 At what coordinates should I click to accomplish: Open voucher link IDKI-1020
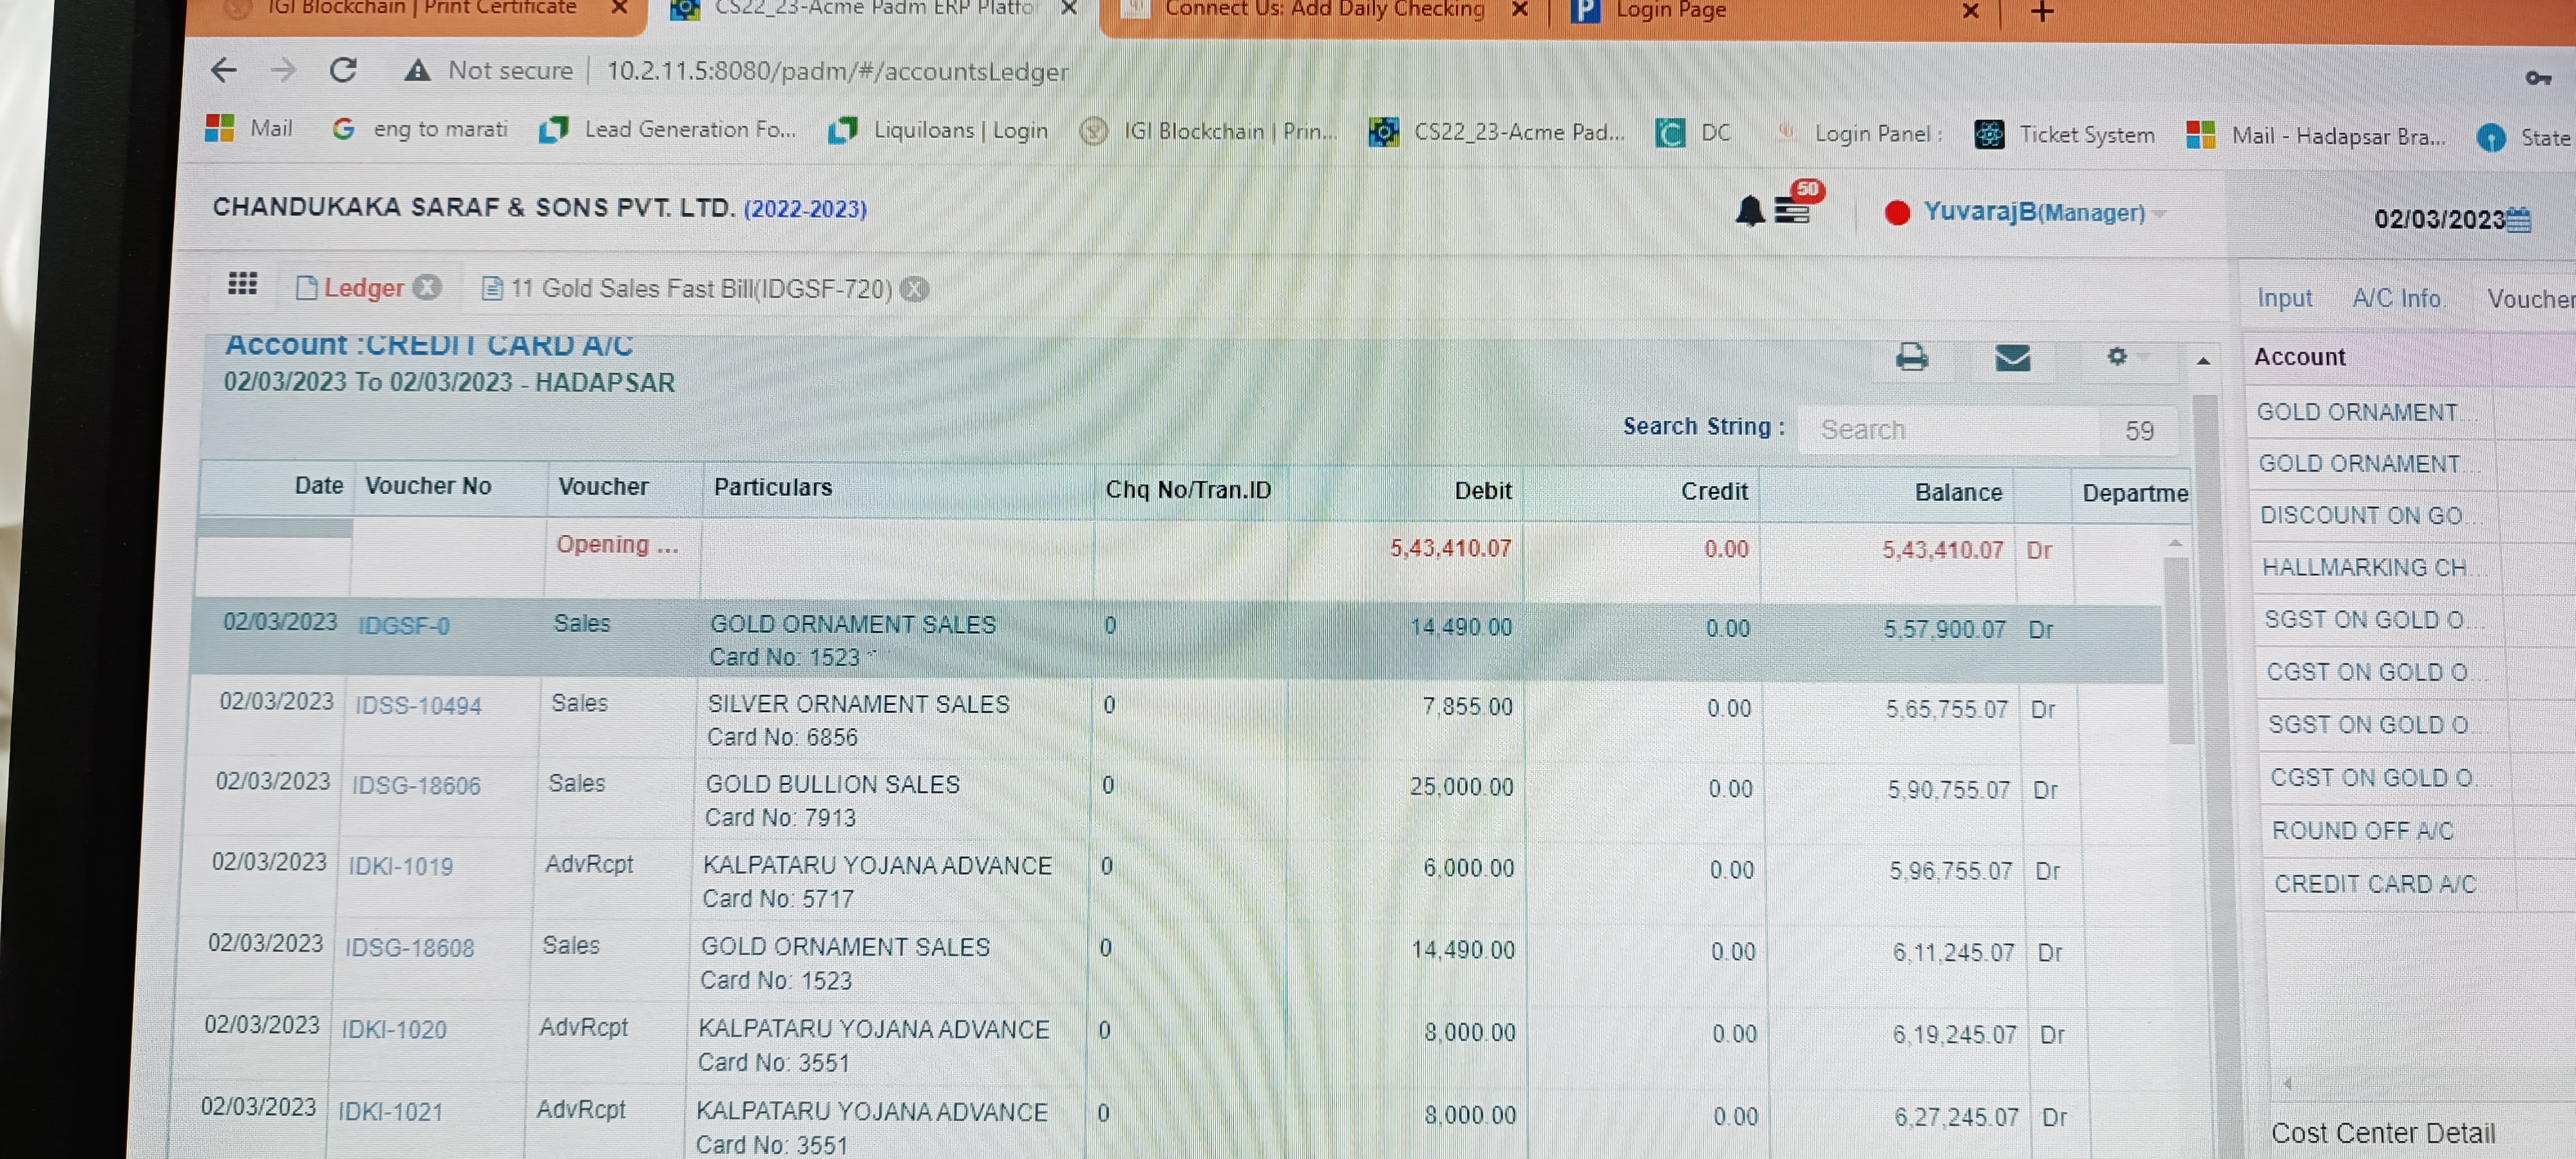(394, 1030)
